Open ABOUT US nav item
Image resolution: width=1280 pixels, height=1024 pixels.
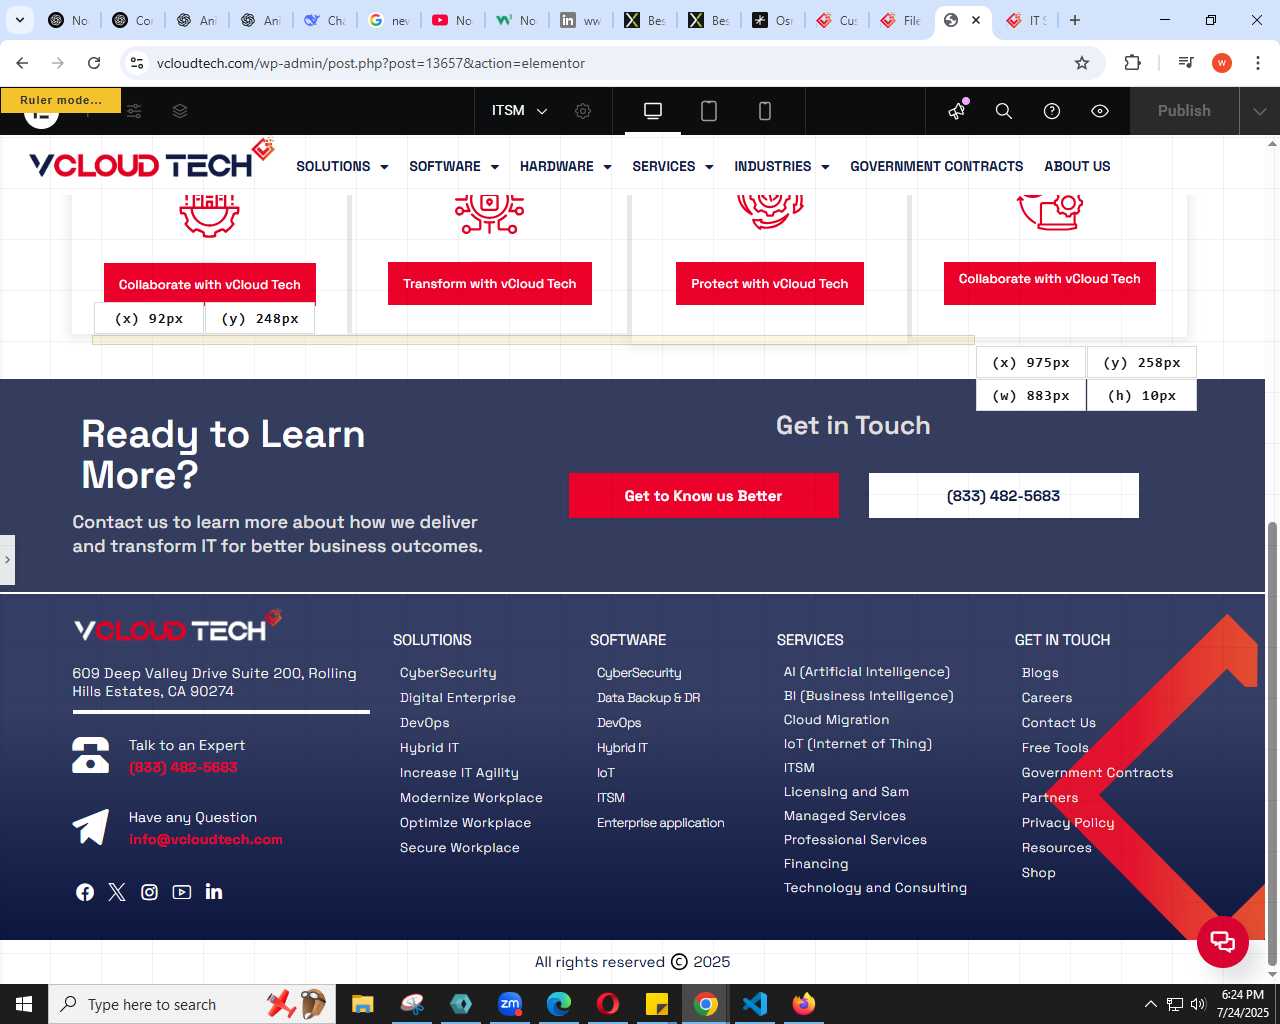[x=1077, y=166]
